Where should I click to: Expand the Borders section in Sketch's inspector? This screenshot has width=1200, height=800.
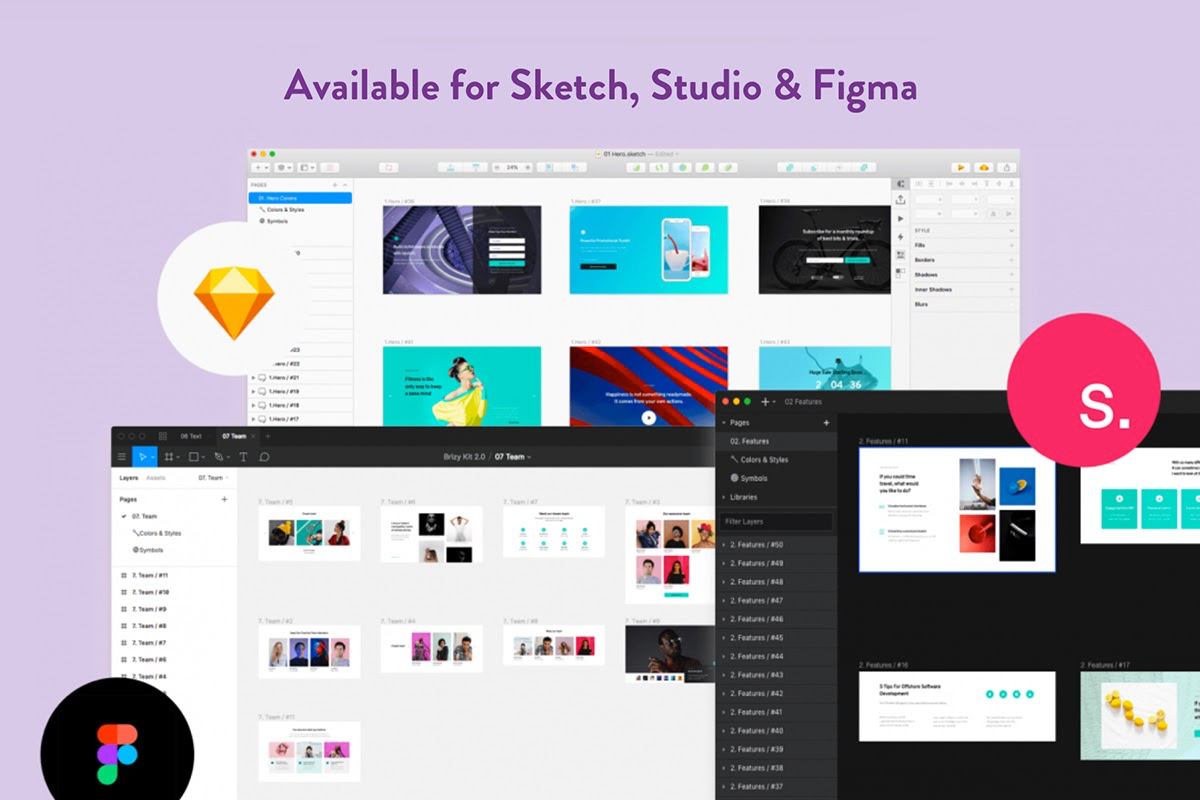[1011, 260]
